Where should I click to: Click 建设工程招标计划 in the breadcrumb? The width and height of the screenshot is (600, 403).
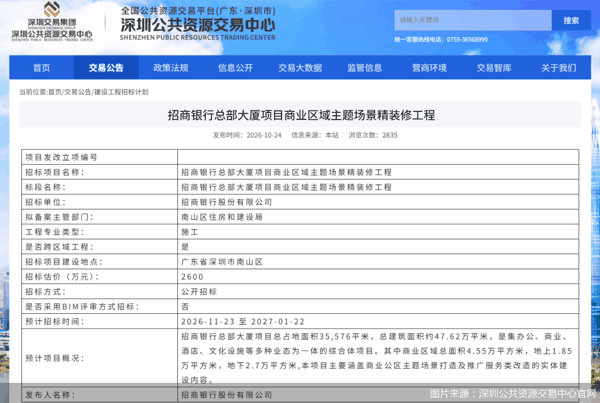121,92
